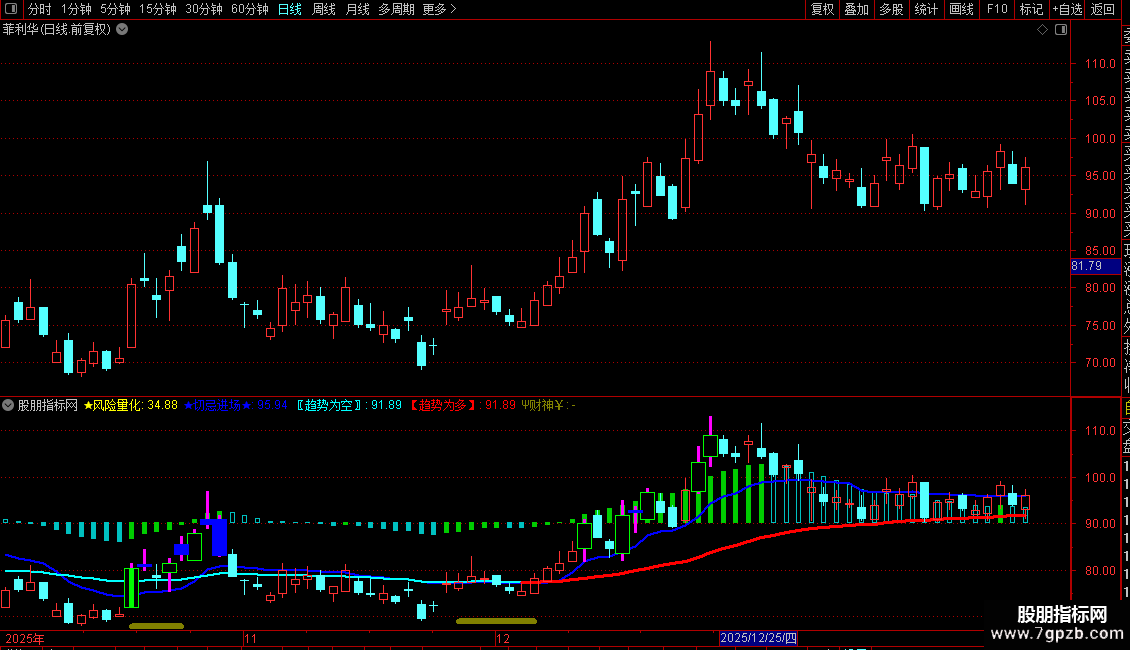The height and width of the screenshot is (650, 1130).
Task: Click the 70.00 label on main price axis
Action: tap(1100, 362)
